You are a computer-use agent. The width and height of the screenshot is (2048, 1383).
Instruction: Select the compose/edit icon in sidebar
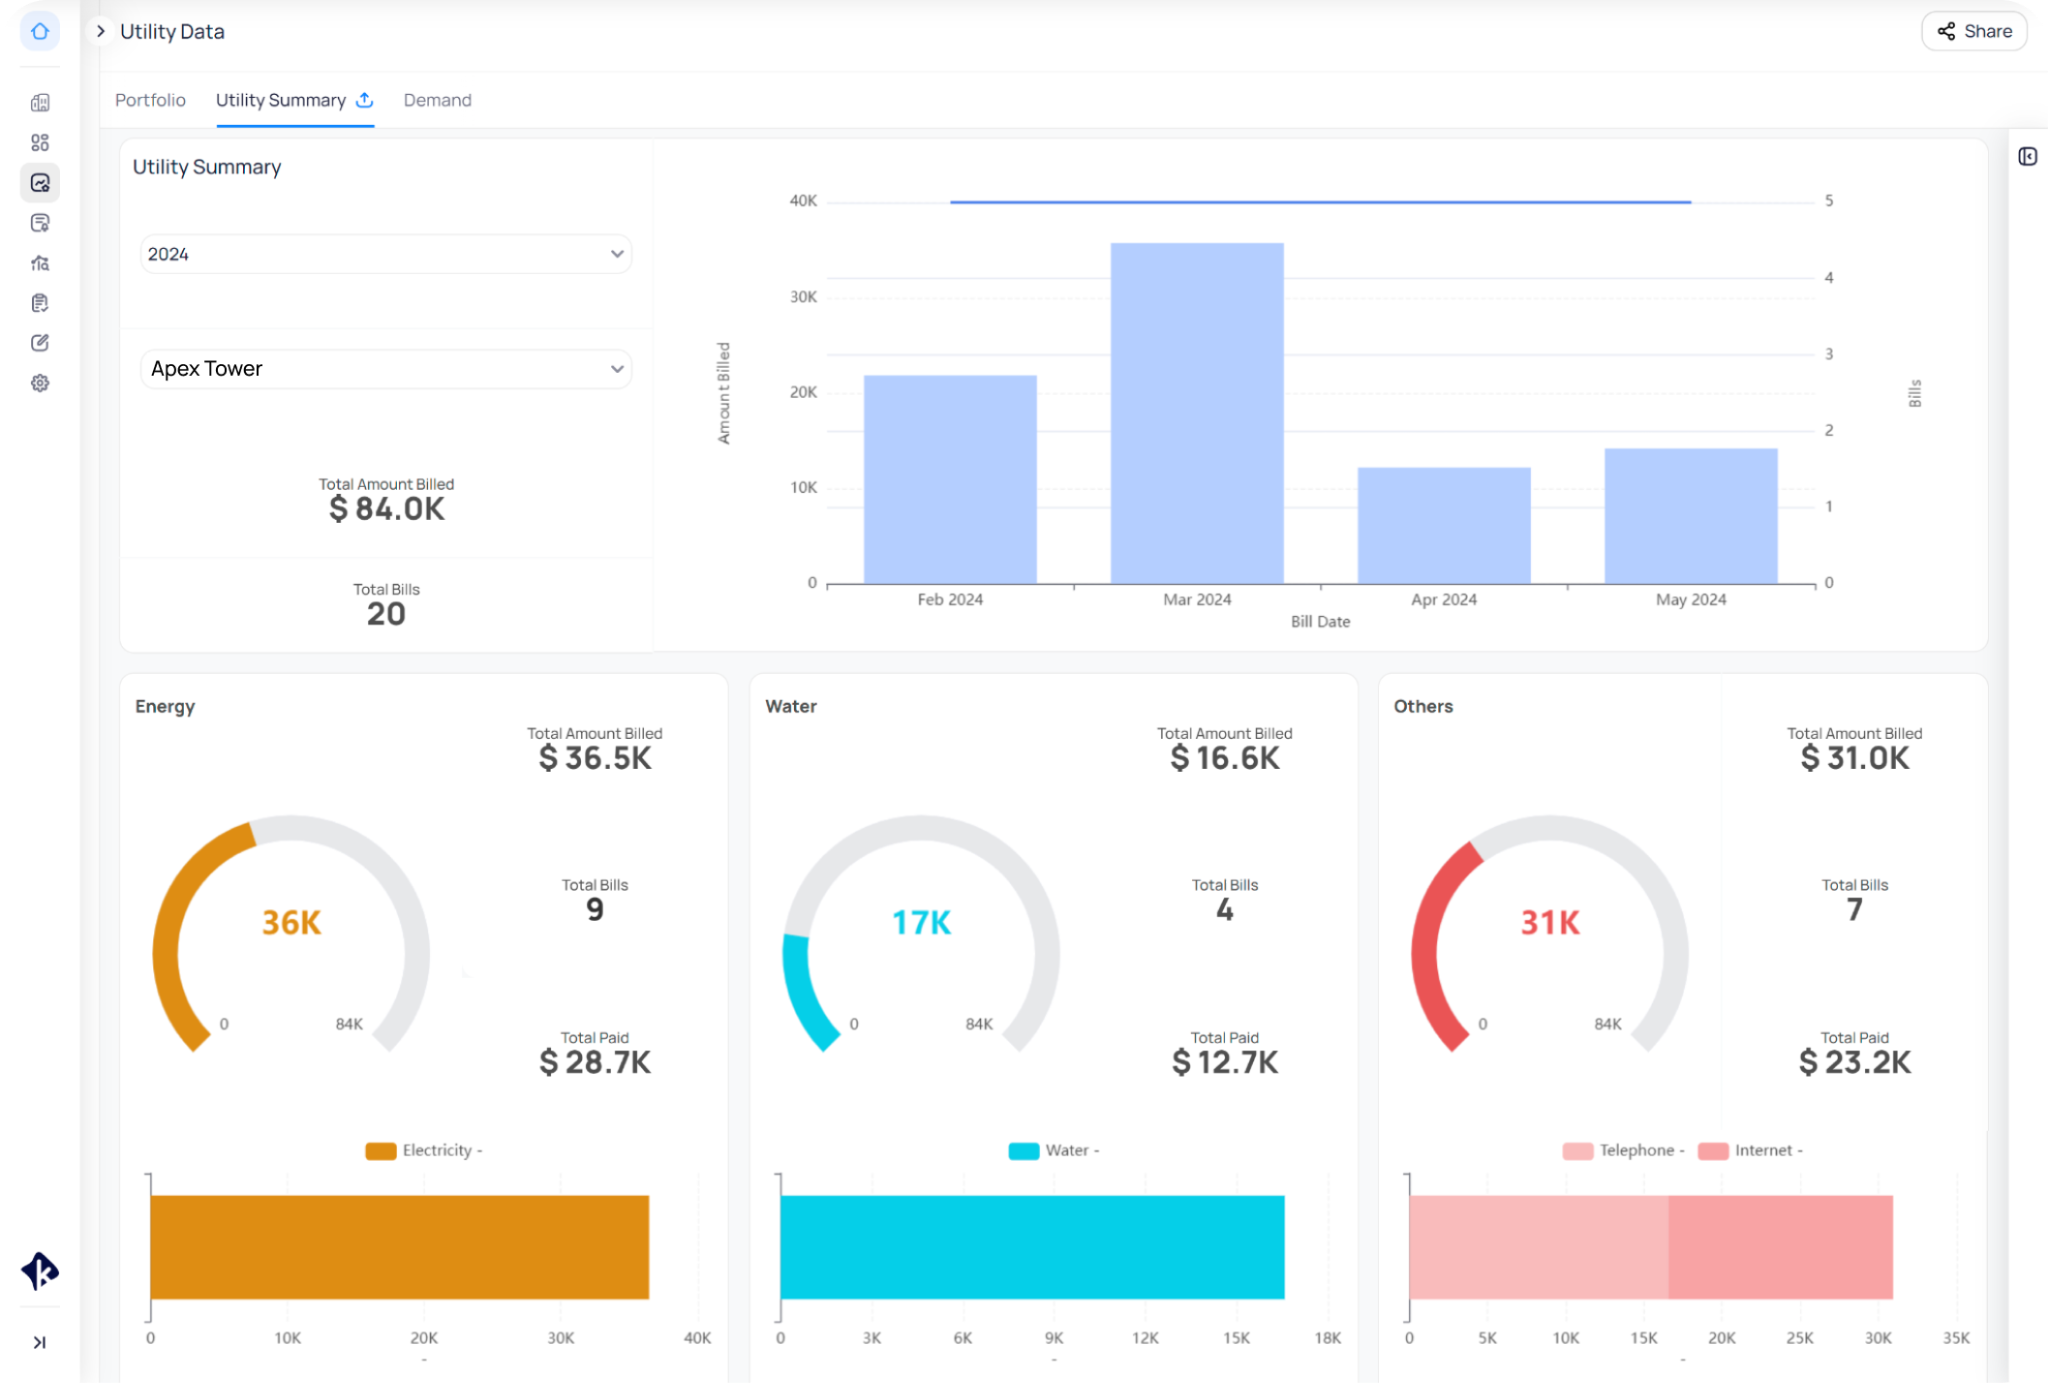40,343
